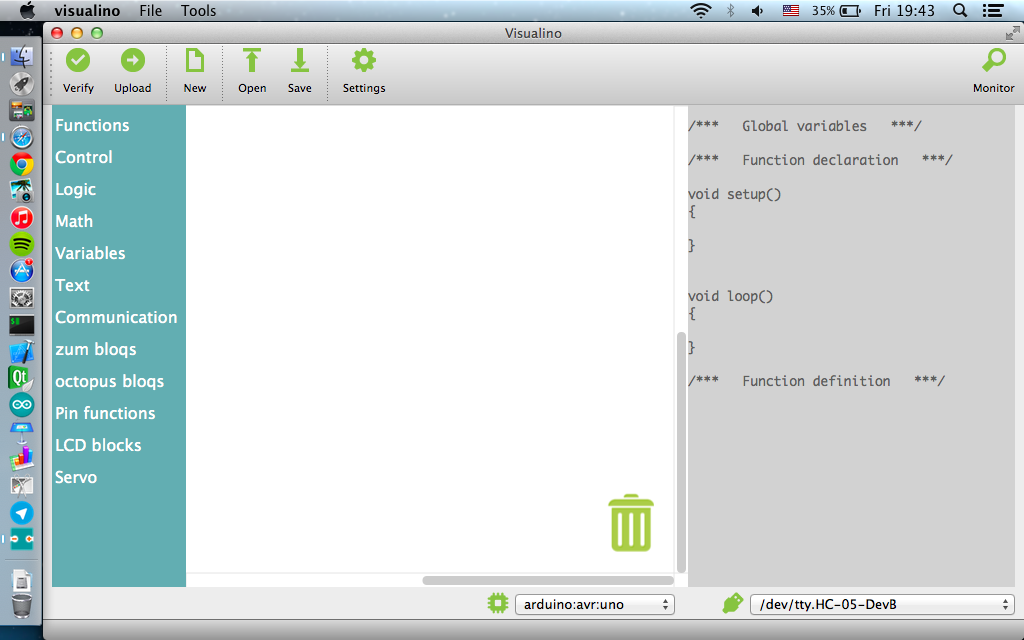This screenshot has height=640, width=1024.
Task: Open Spotlight search in menu bar
Action: (960, 10)
